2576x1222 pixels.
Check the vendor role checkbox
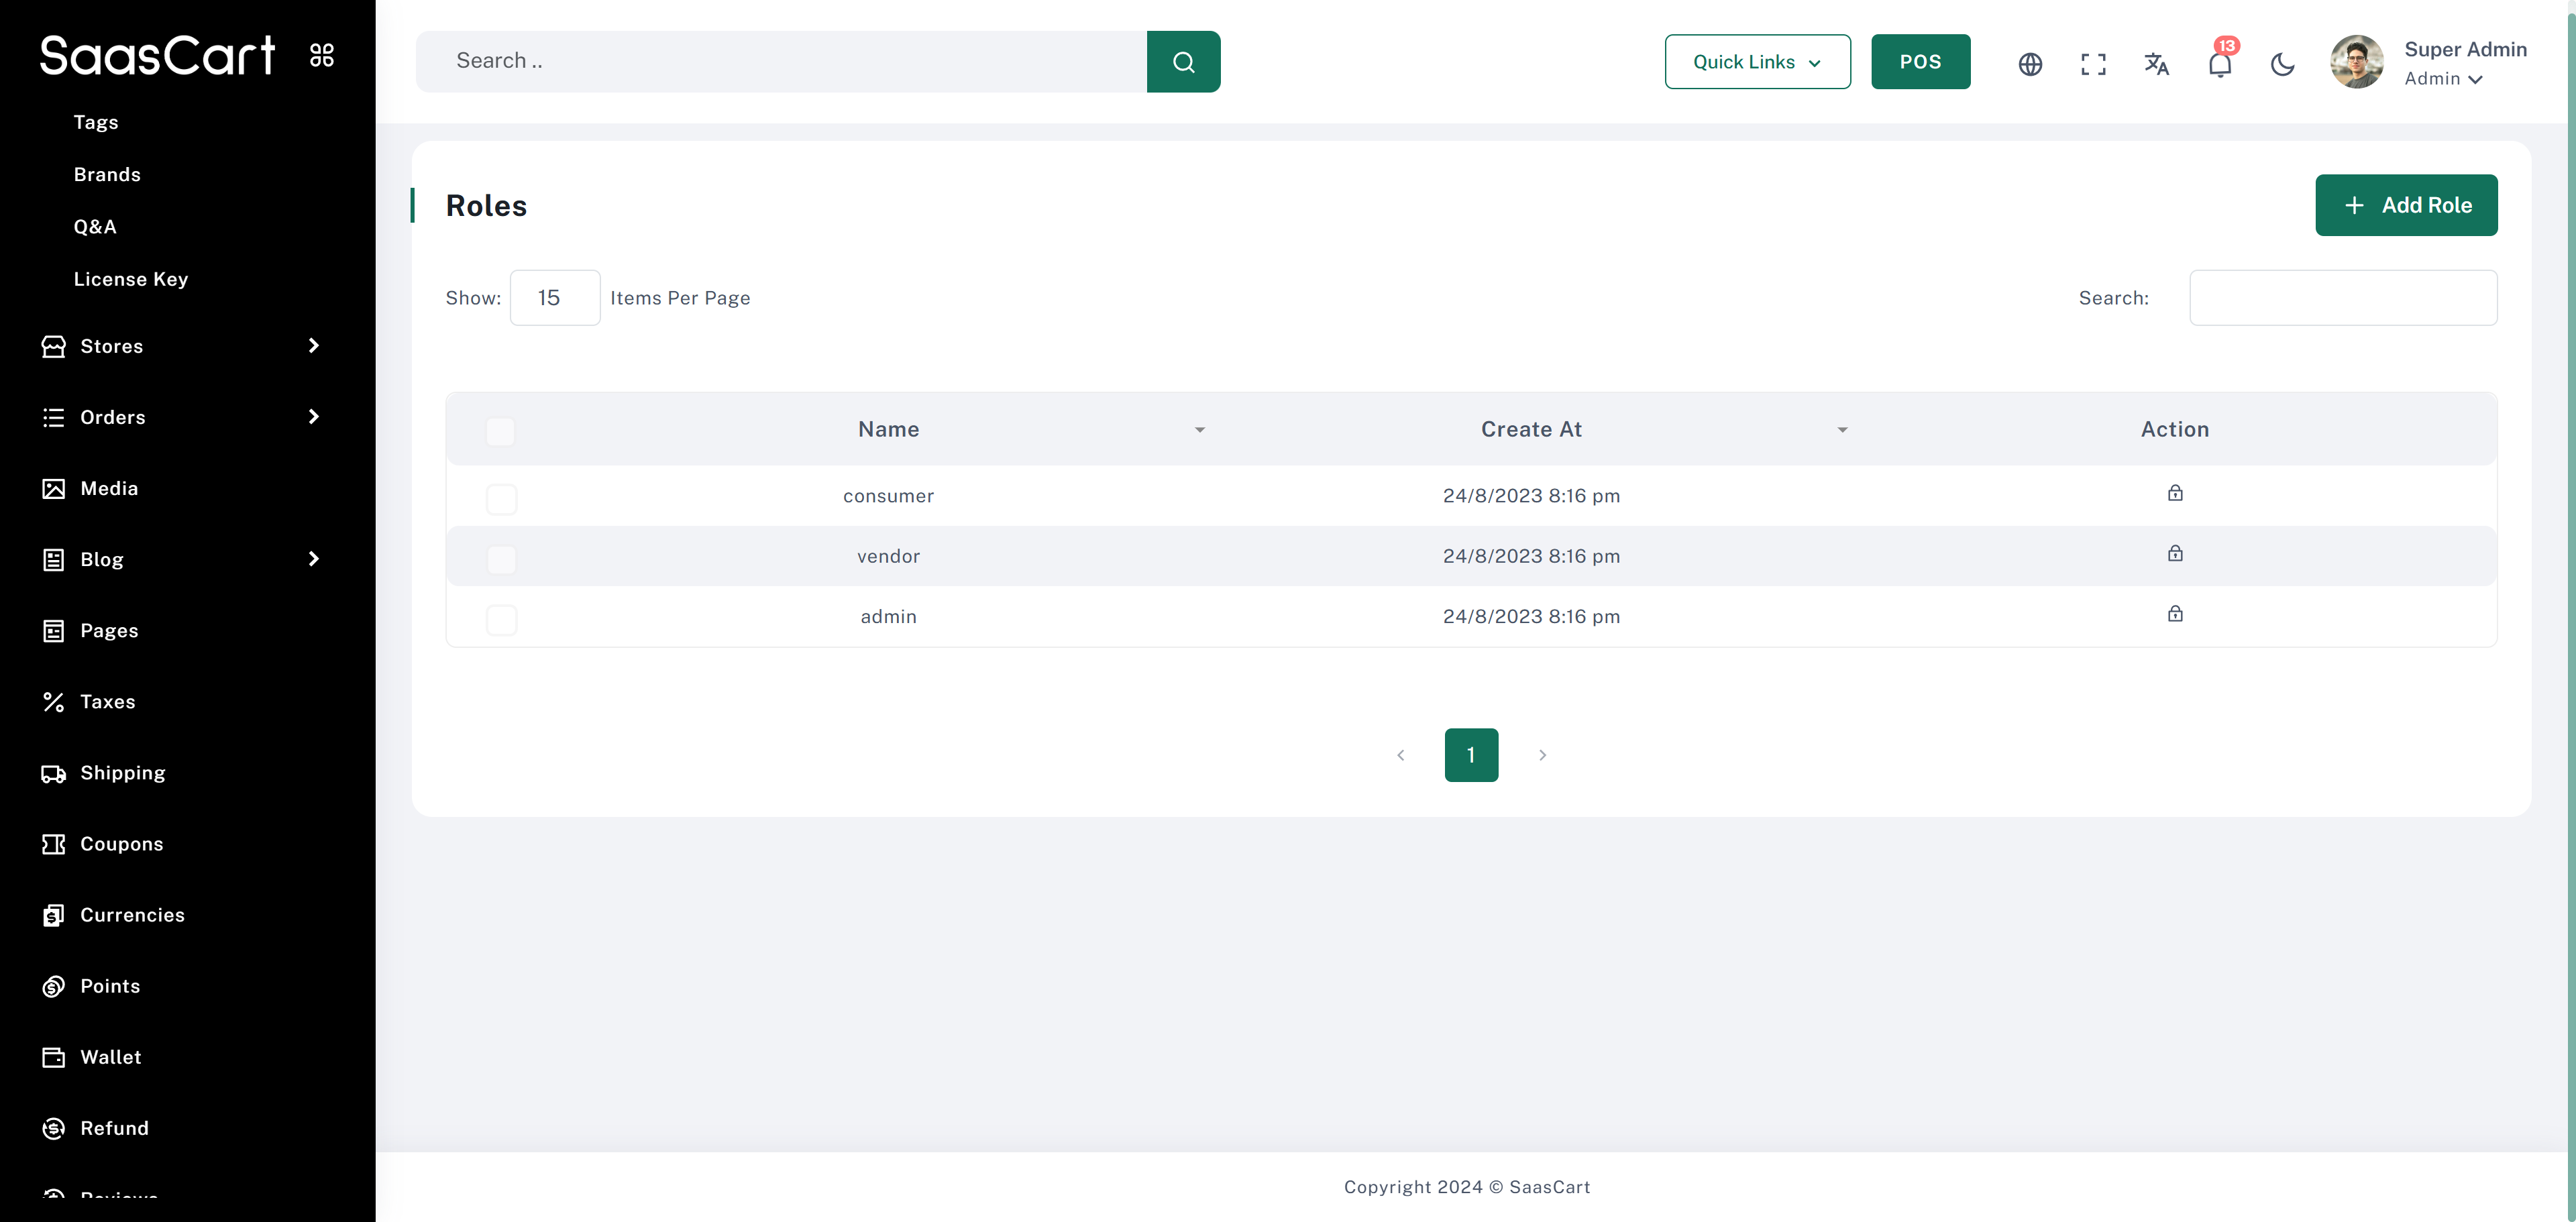pyautogui.click(x=501, y=558)
